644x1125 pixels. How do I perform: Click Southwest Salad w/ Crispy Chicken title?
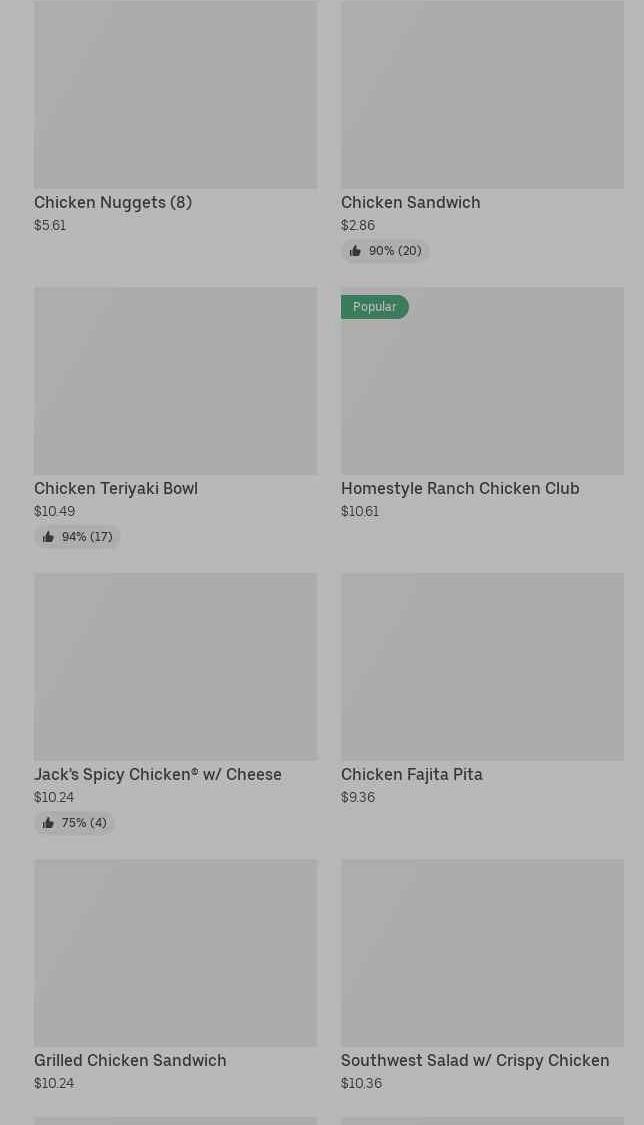point(475,1060)
